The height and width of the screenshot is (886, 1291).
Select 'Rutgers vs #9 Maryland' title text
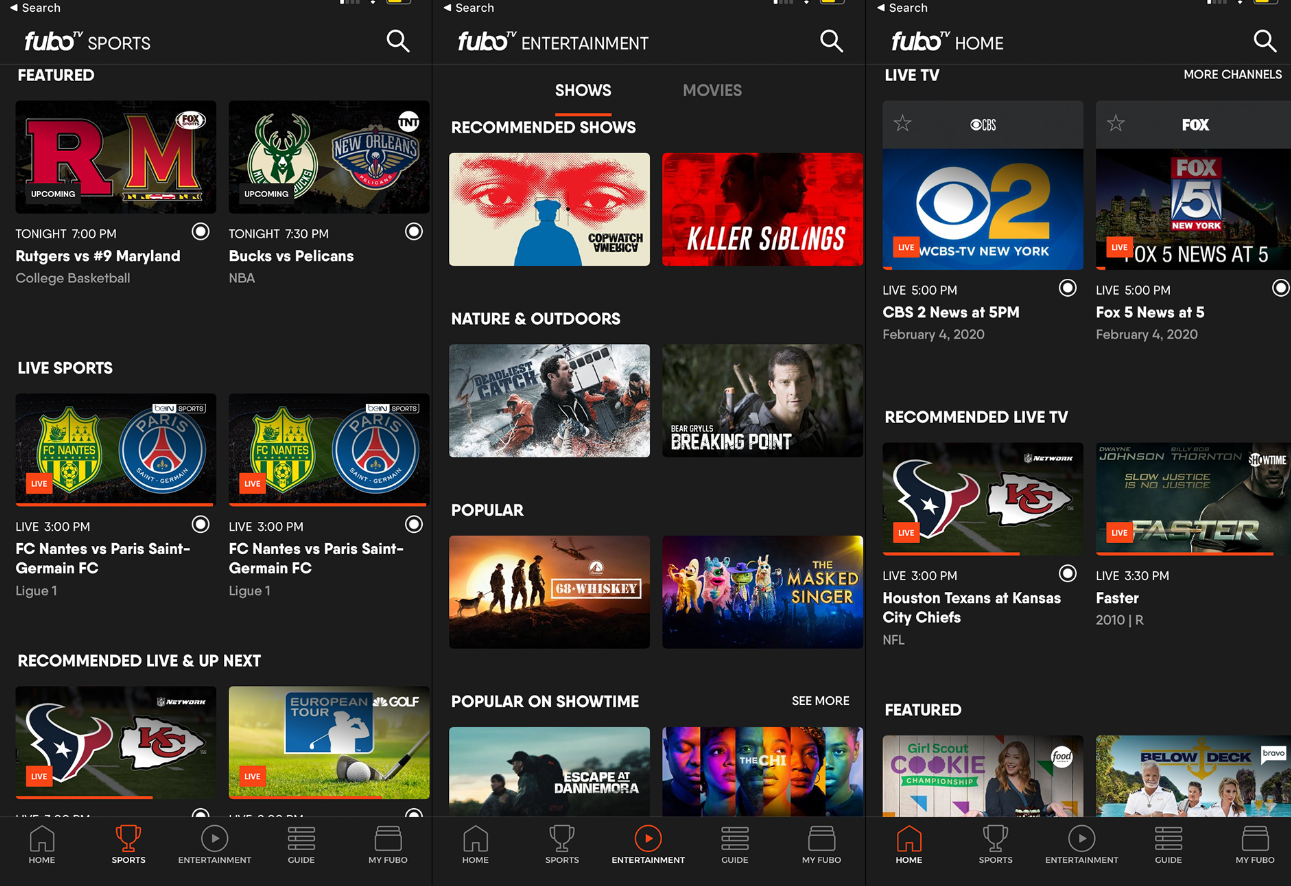(x=98, y=256)
